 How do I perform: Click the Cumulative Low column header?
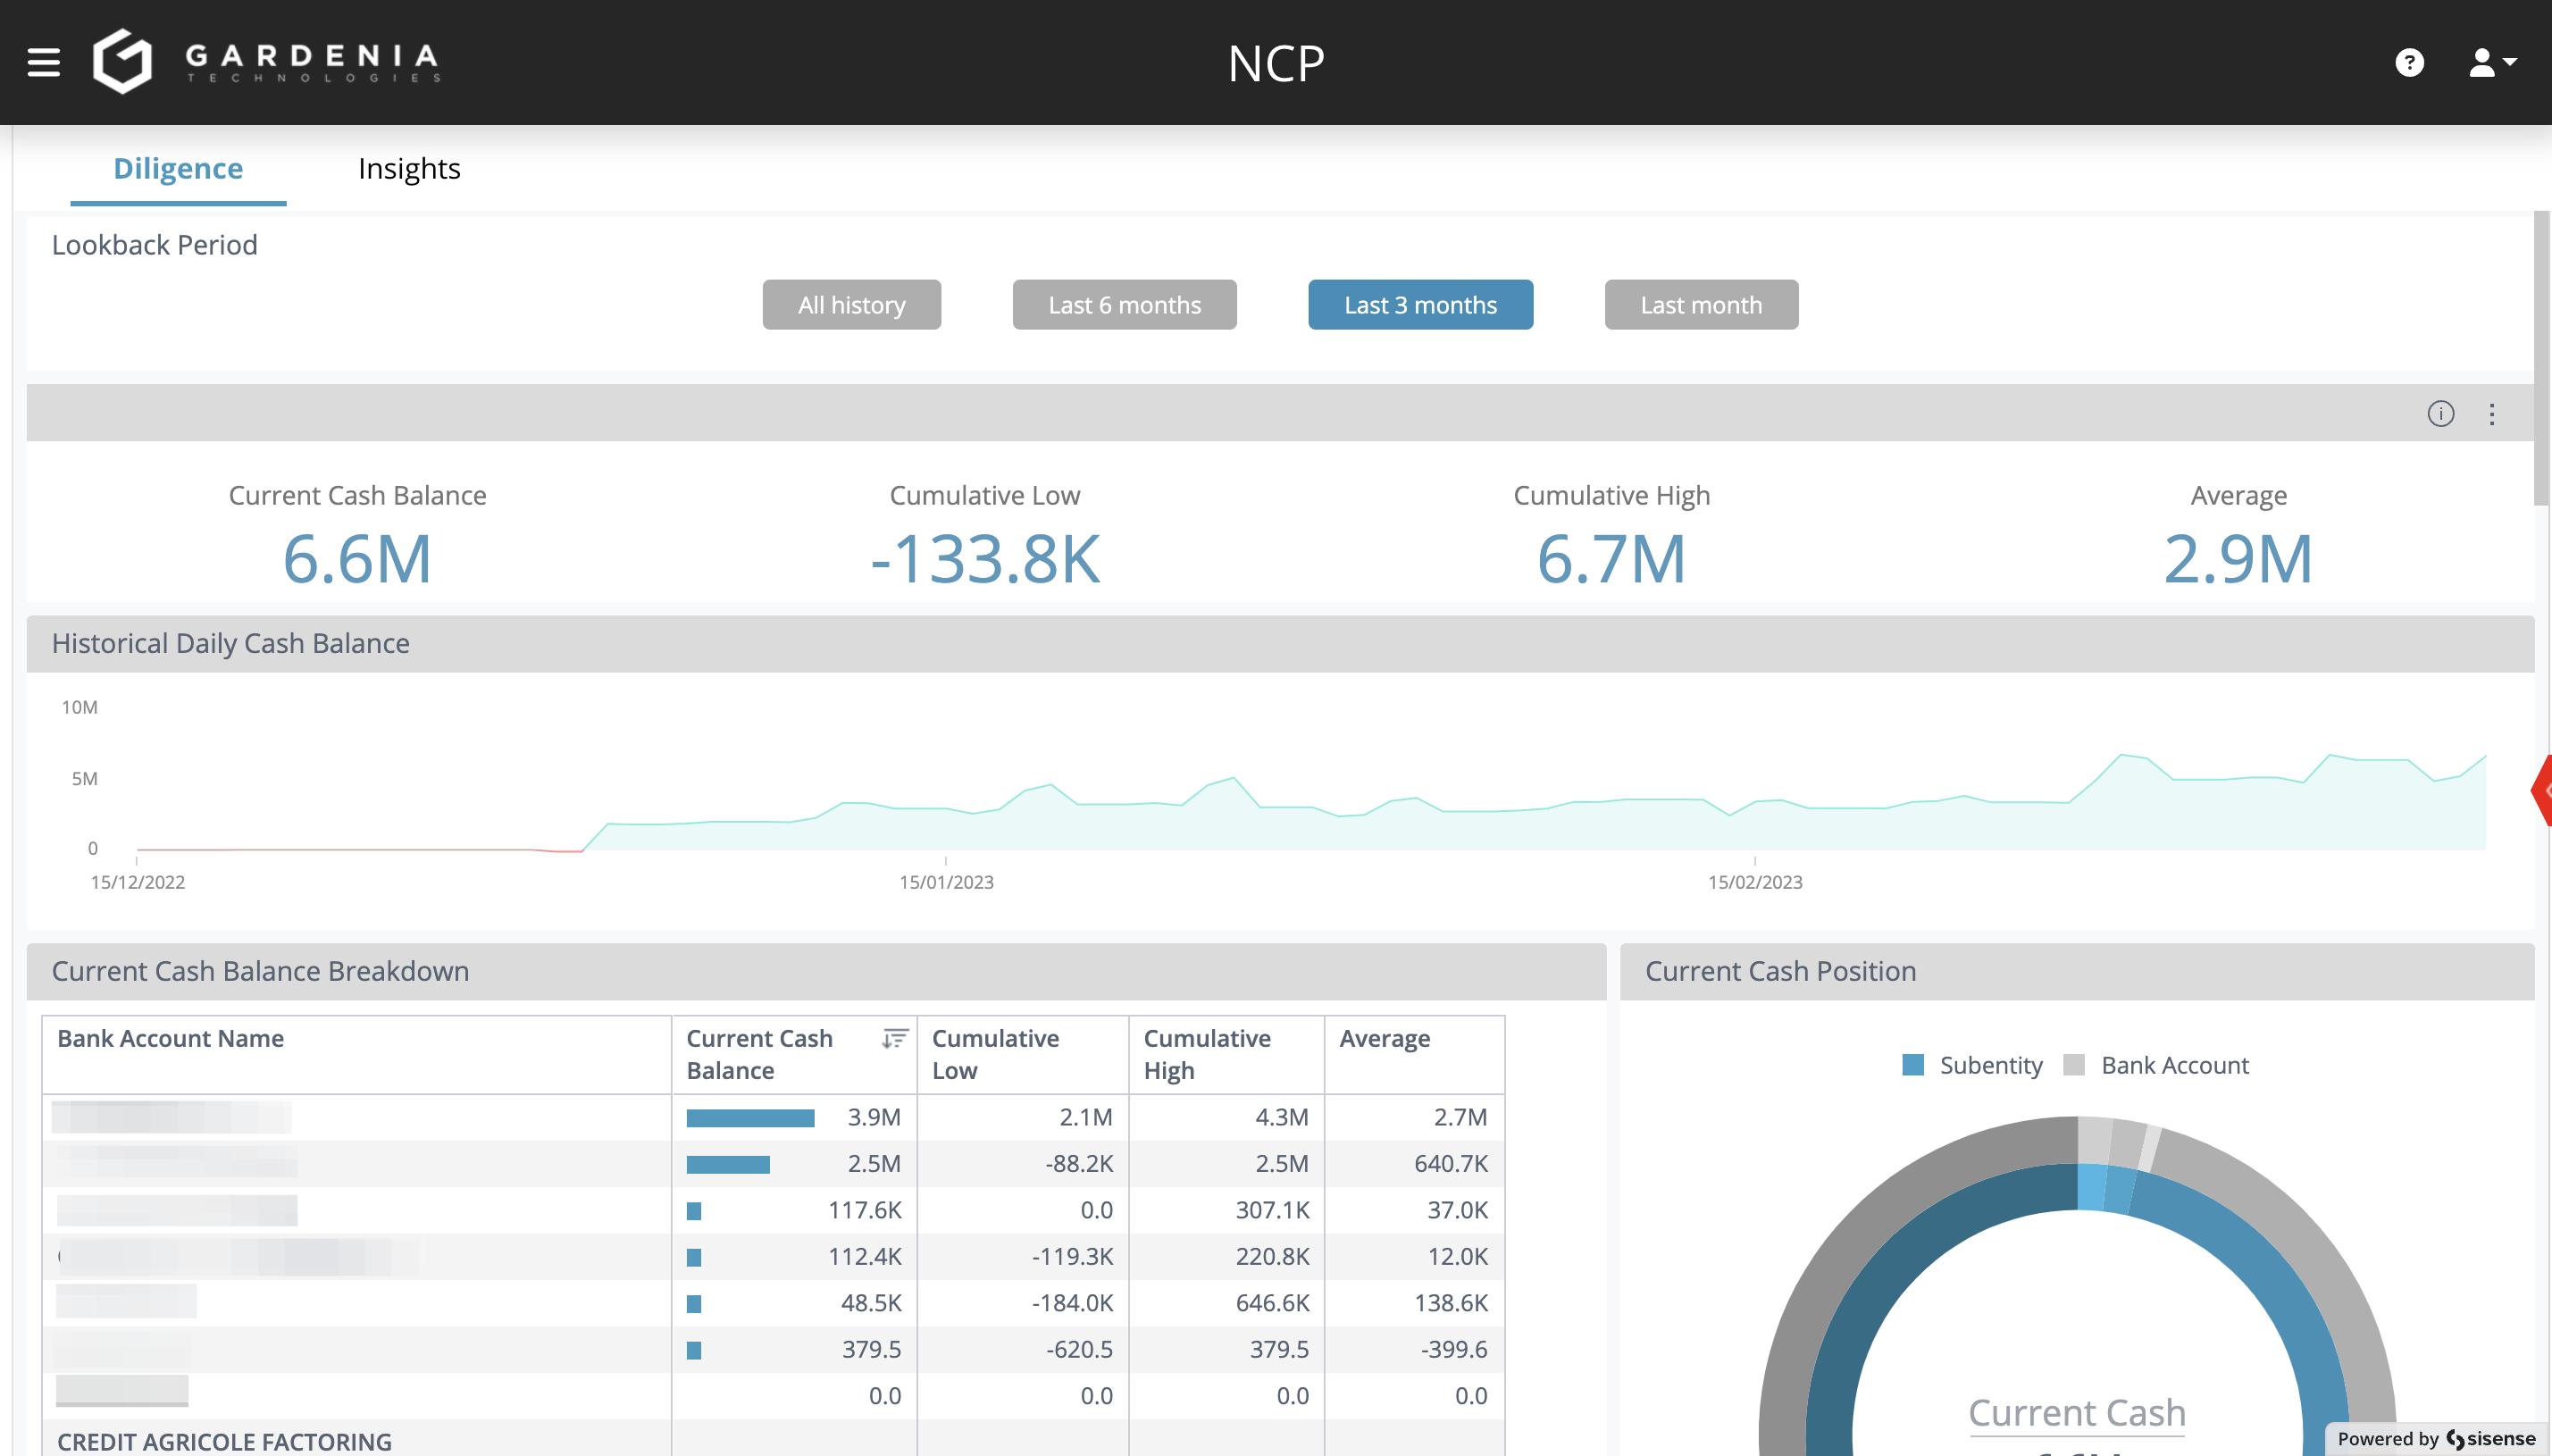pyautogui.click(x=1022, y=1055)
